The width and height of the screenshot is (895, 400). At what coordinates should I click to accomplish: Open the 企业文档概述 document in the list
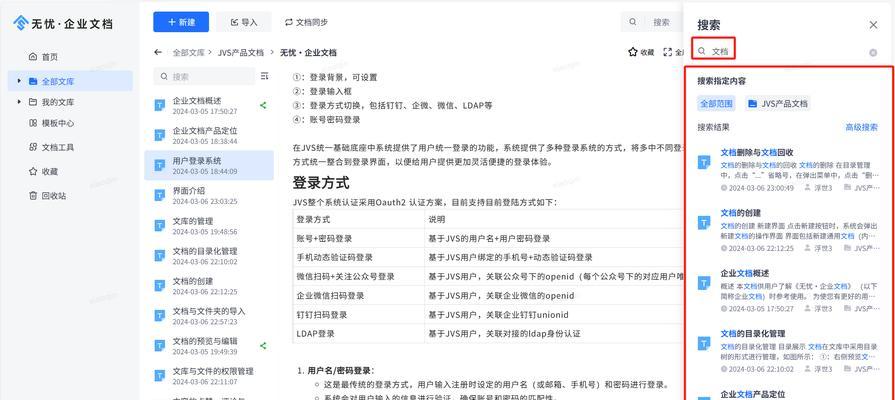point(209,105)
